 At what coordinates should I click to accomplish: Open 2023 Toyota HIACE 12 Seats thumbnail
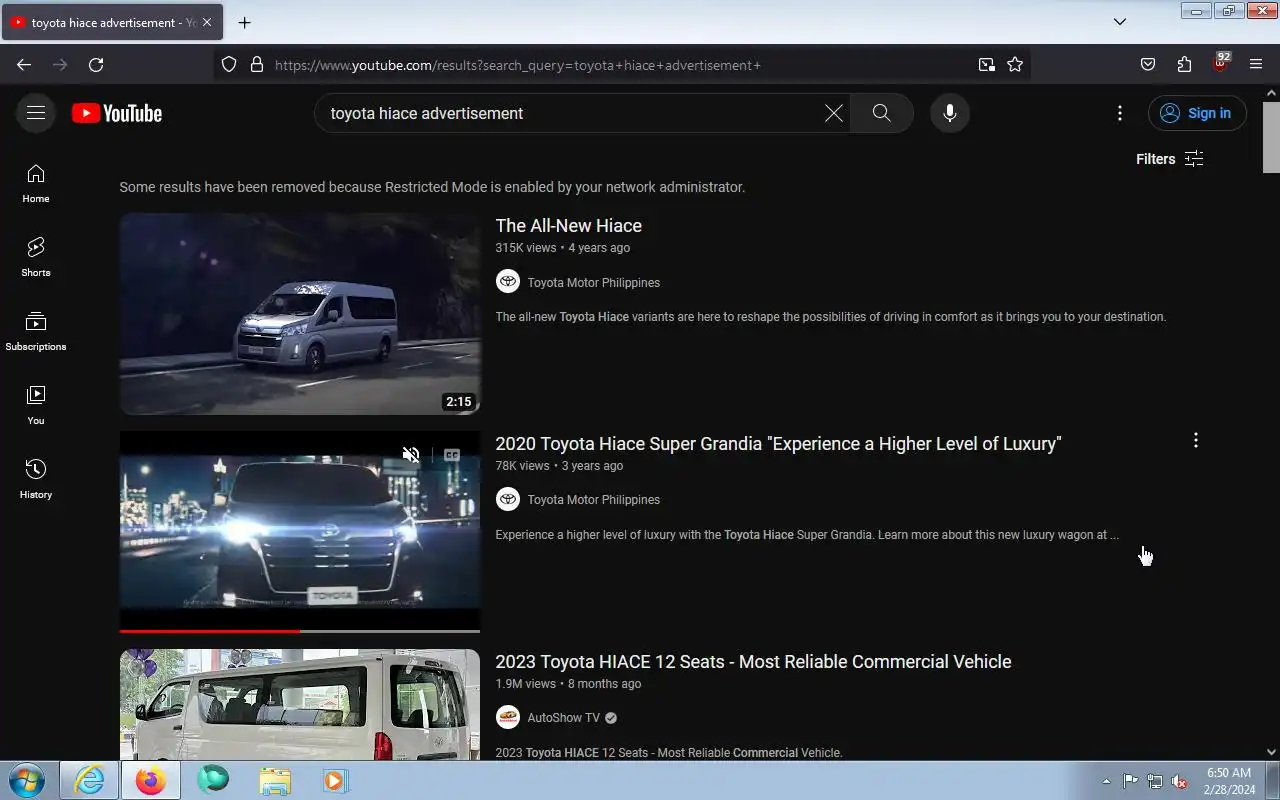pos(300,704)
